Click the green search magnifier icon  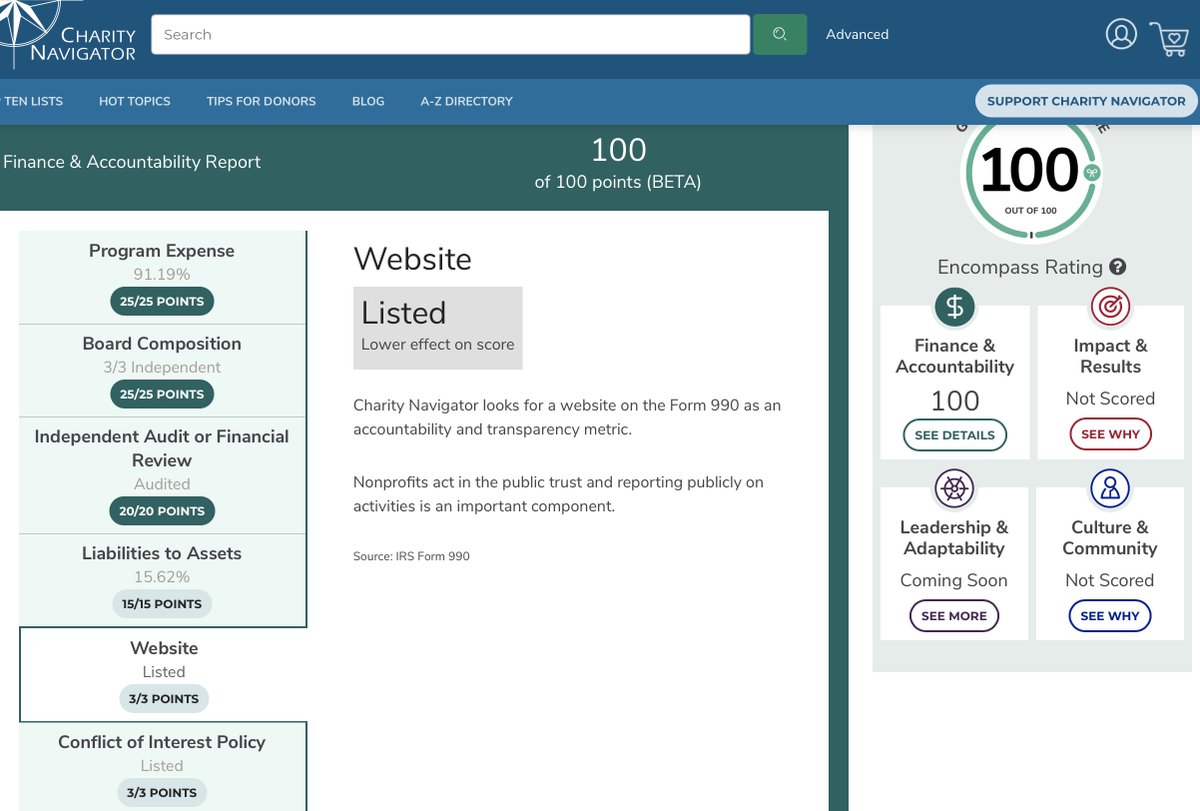(x=779, y=34)
